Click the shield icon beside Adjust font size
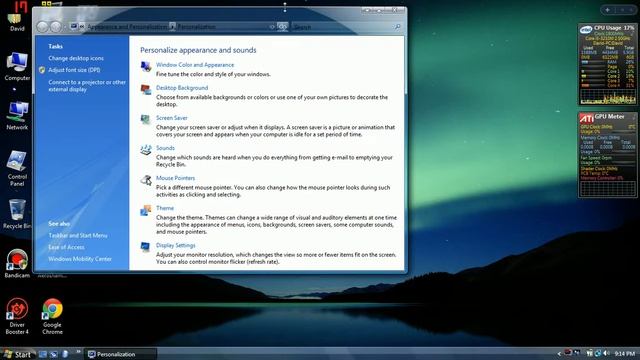The height and width of the screenshot is (360, 640). (42, 70)
